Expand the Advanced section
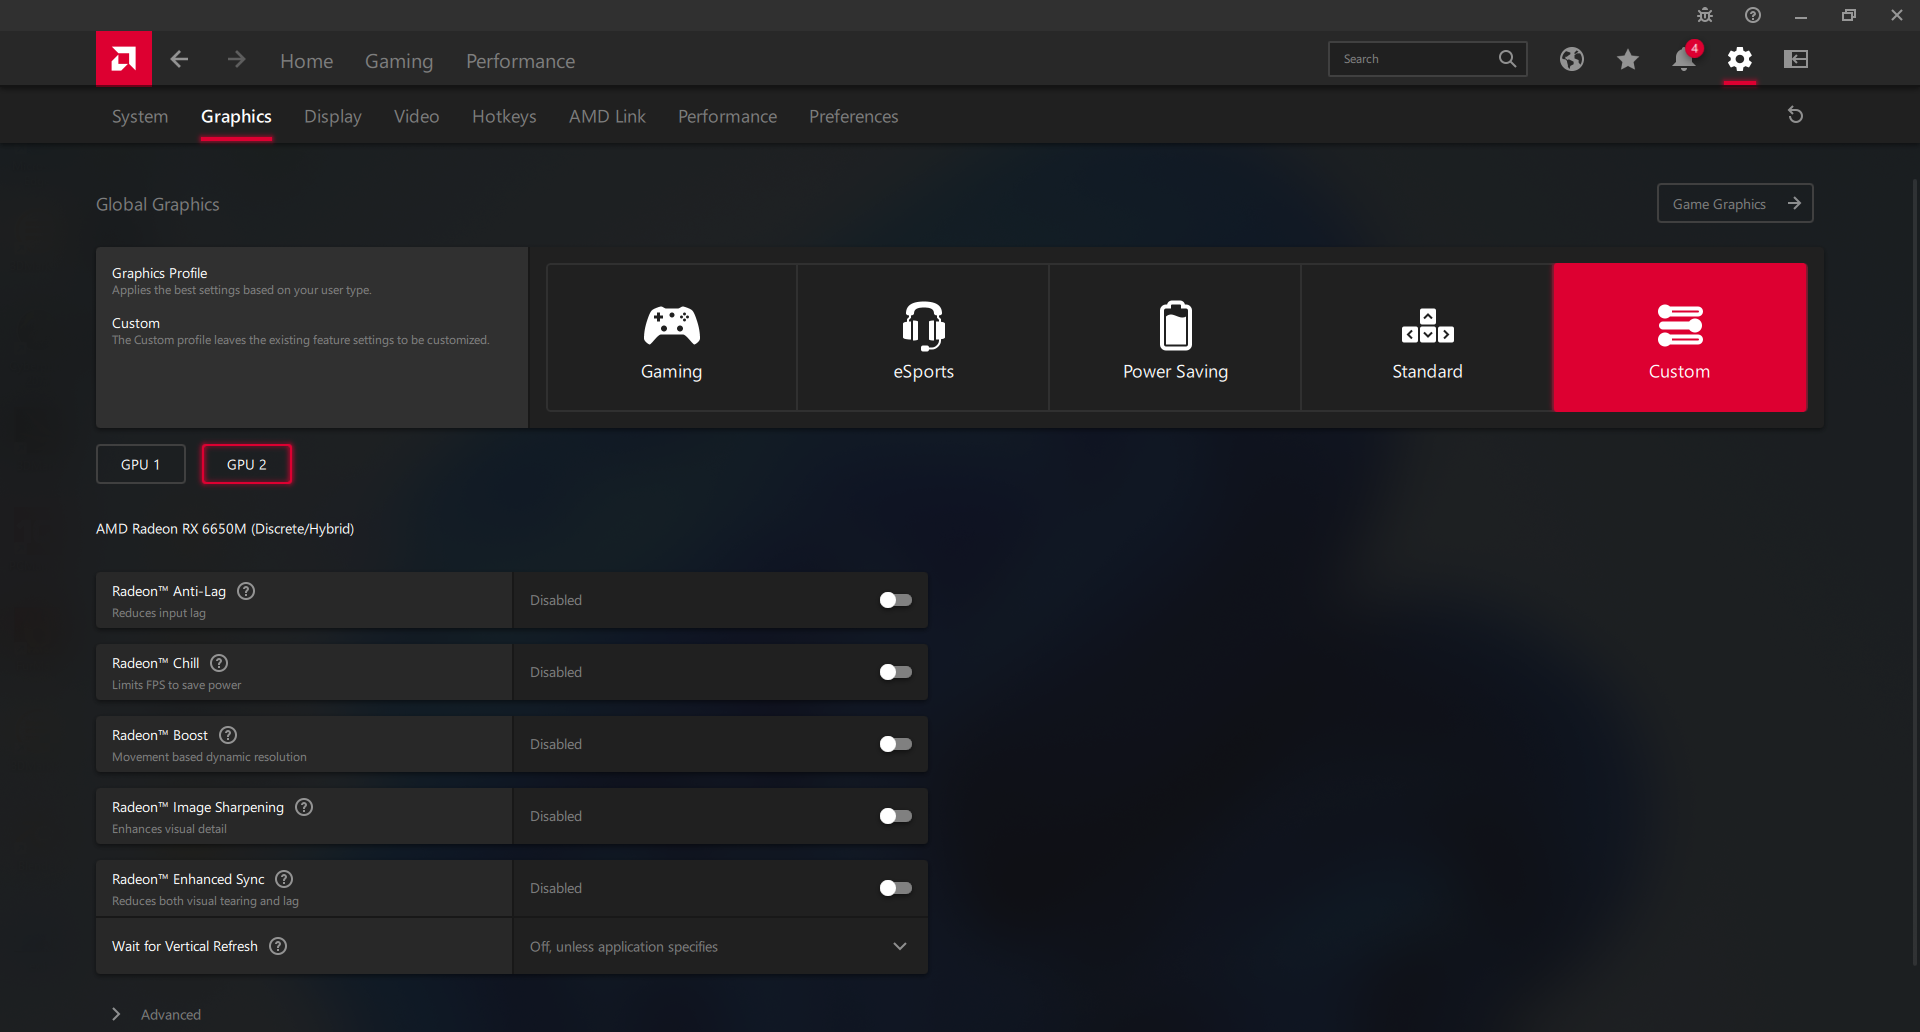1920x1032 pixels. [156, 1014]
